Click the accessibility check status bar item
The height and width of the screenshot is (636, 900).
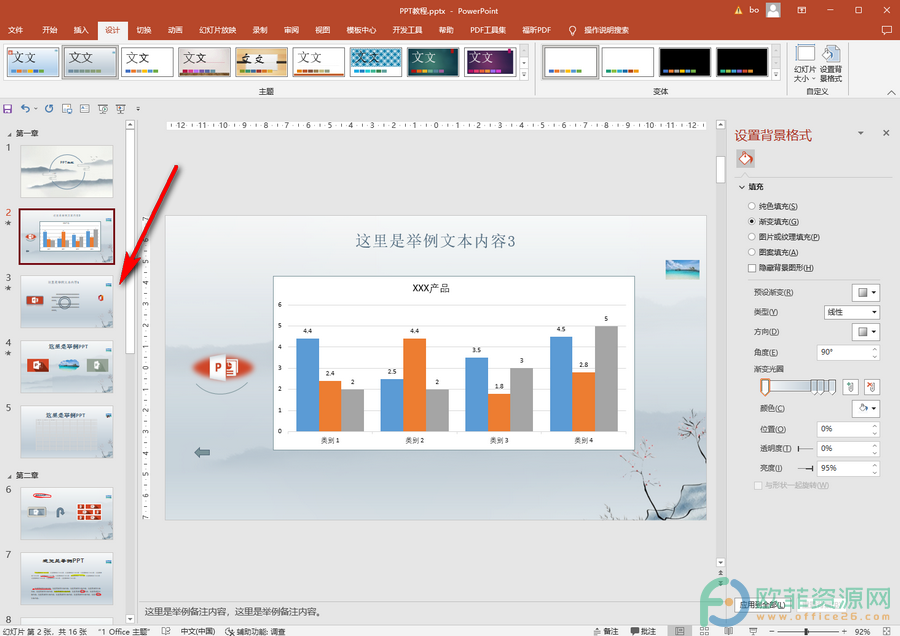click(x=255, y=631)
